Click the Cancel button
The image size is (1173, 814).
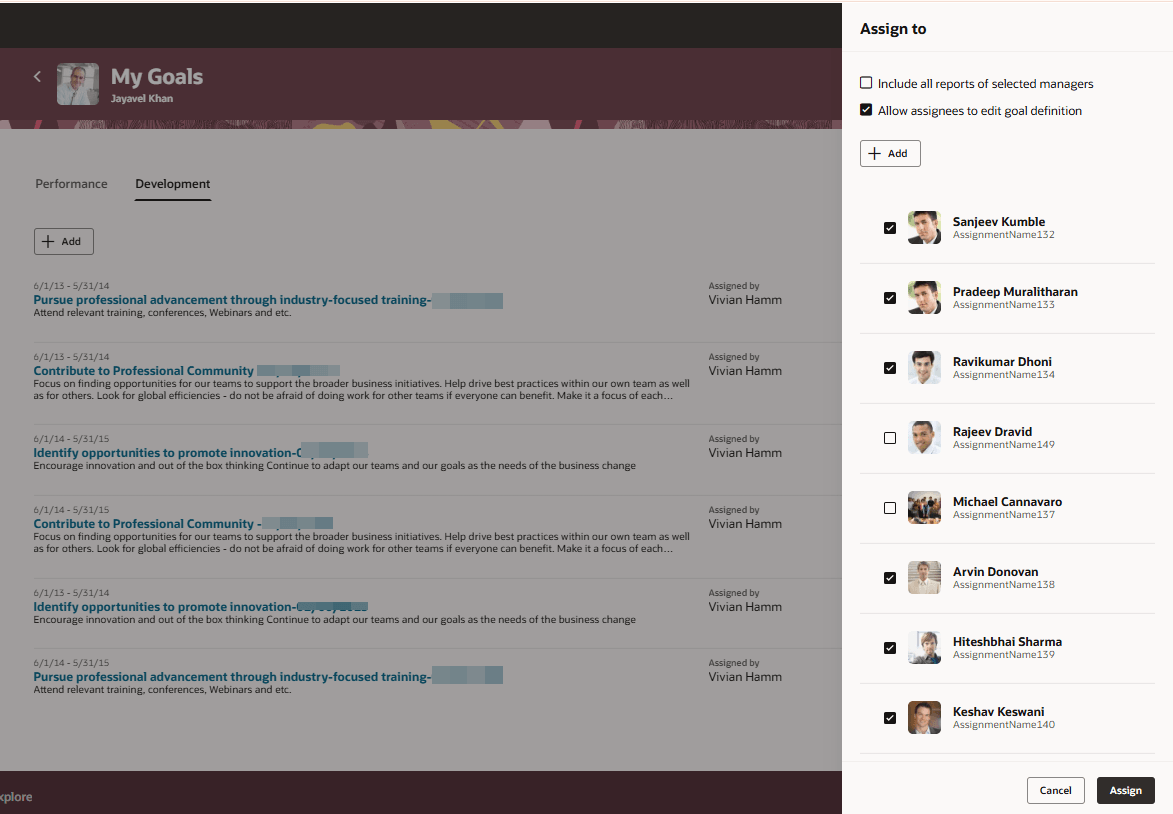coord(1055,790)
